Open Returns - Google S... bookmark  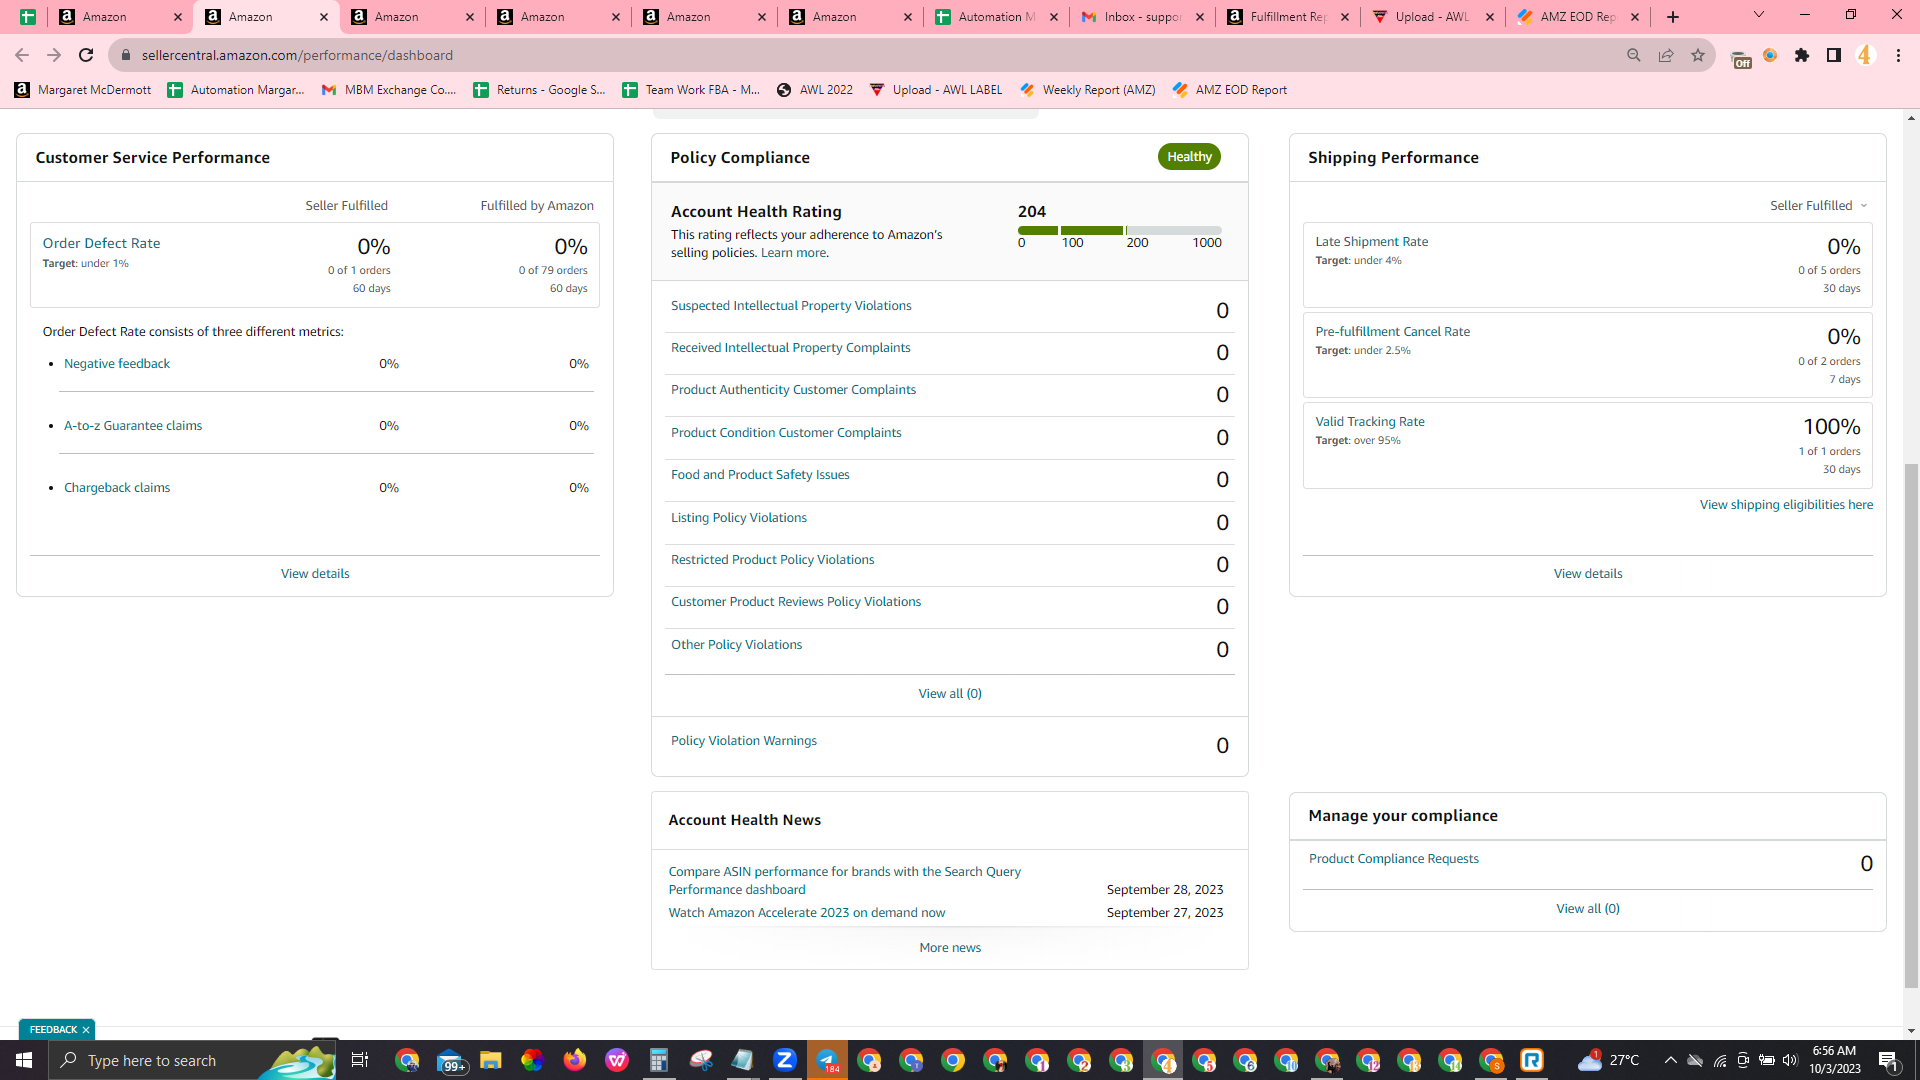tap(540, 90)
